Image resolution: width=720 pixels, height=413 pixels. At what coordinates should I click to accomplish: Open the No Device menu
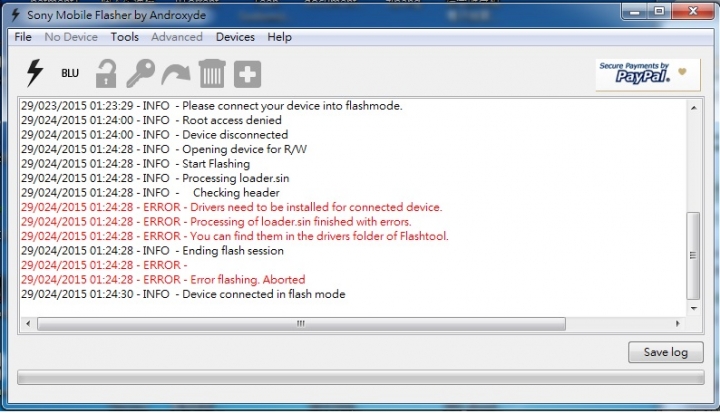71,37
